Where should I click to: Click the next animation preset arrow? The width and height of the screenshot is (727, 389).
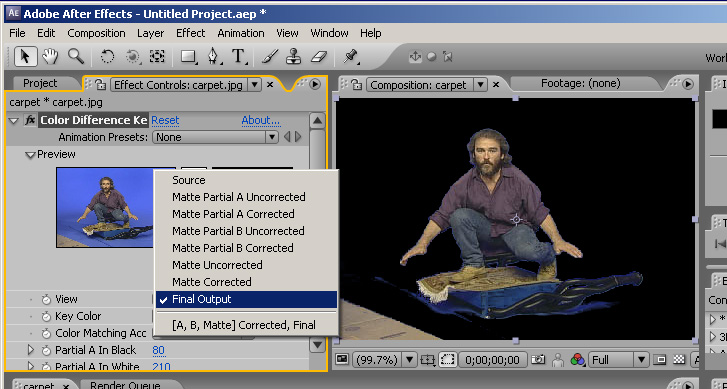[298, 137]
